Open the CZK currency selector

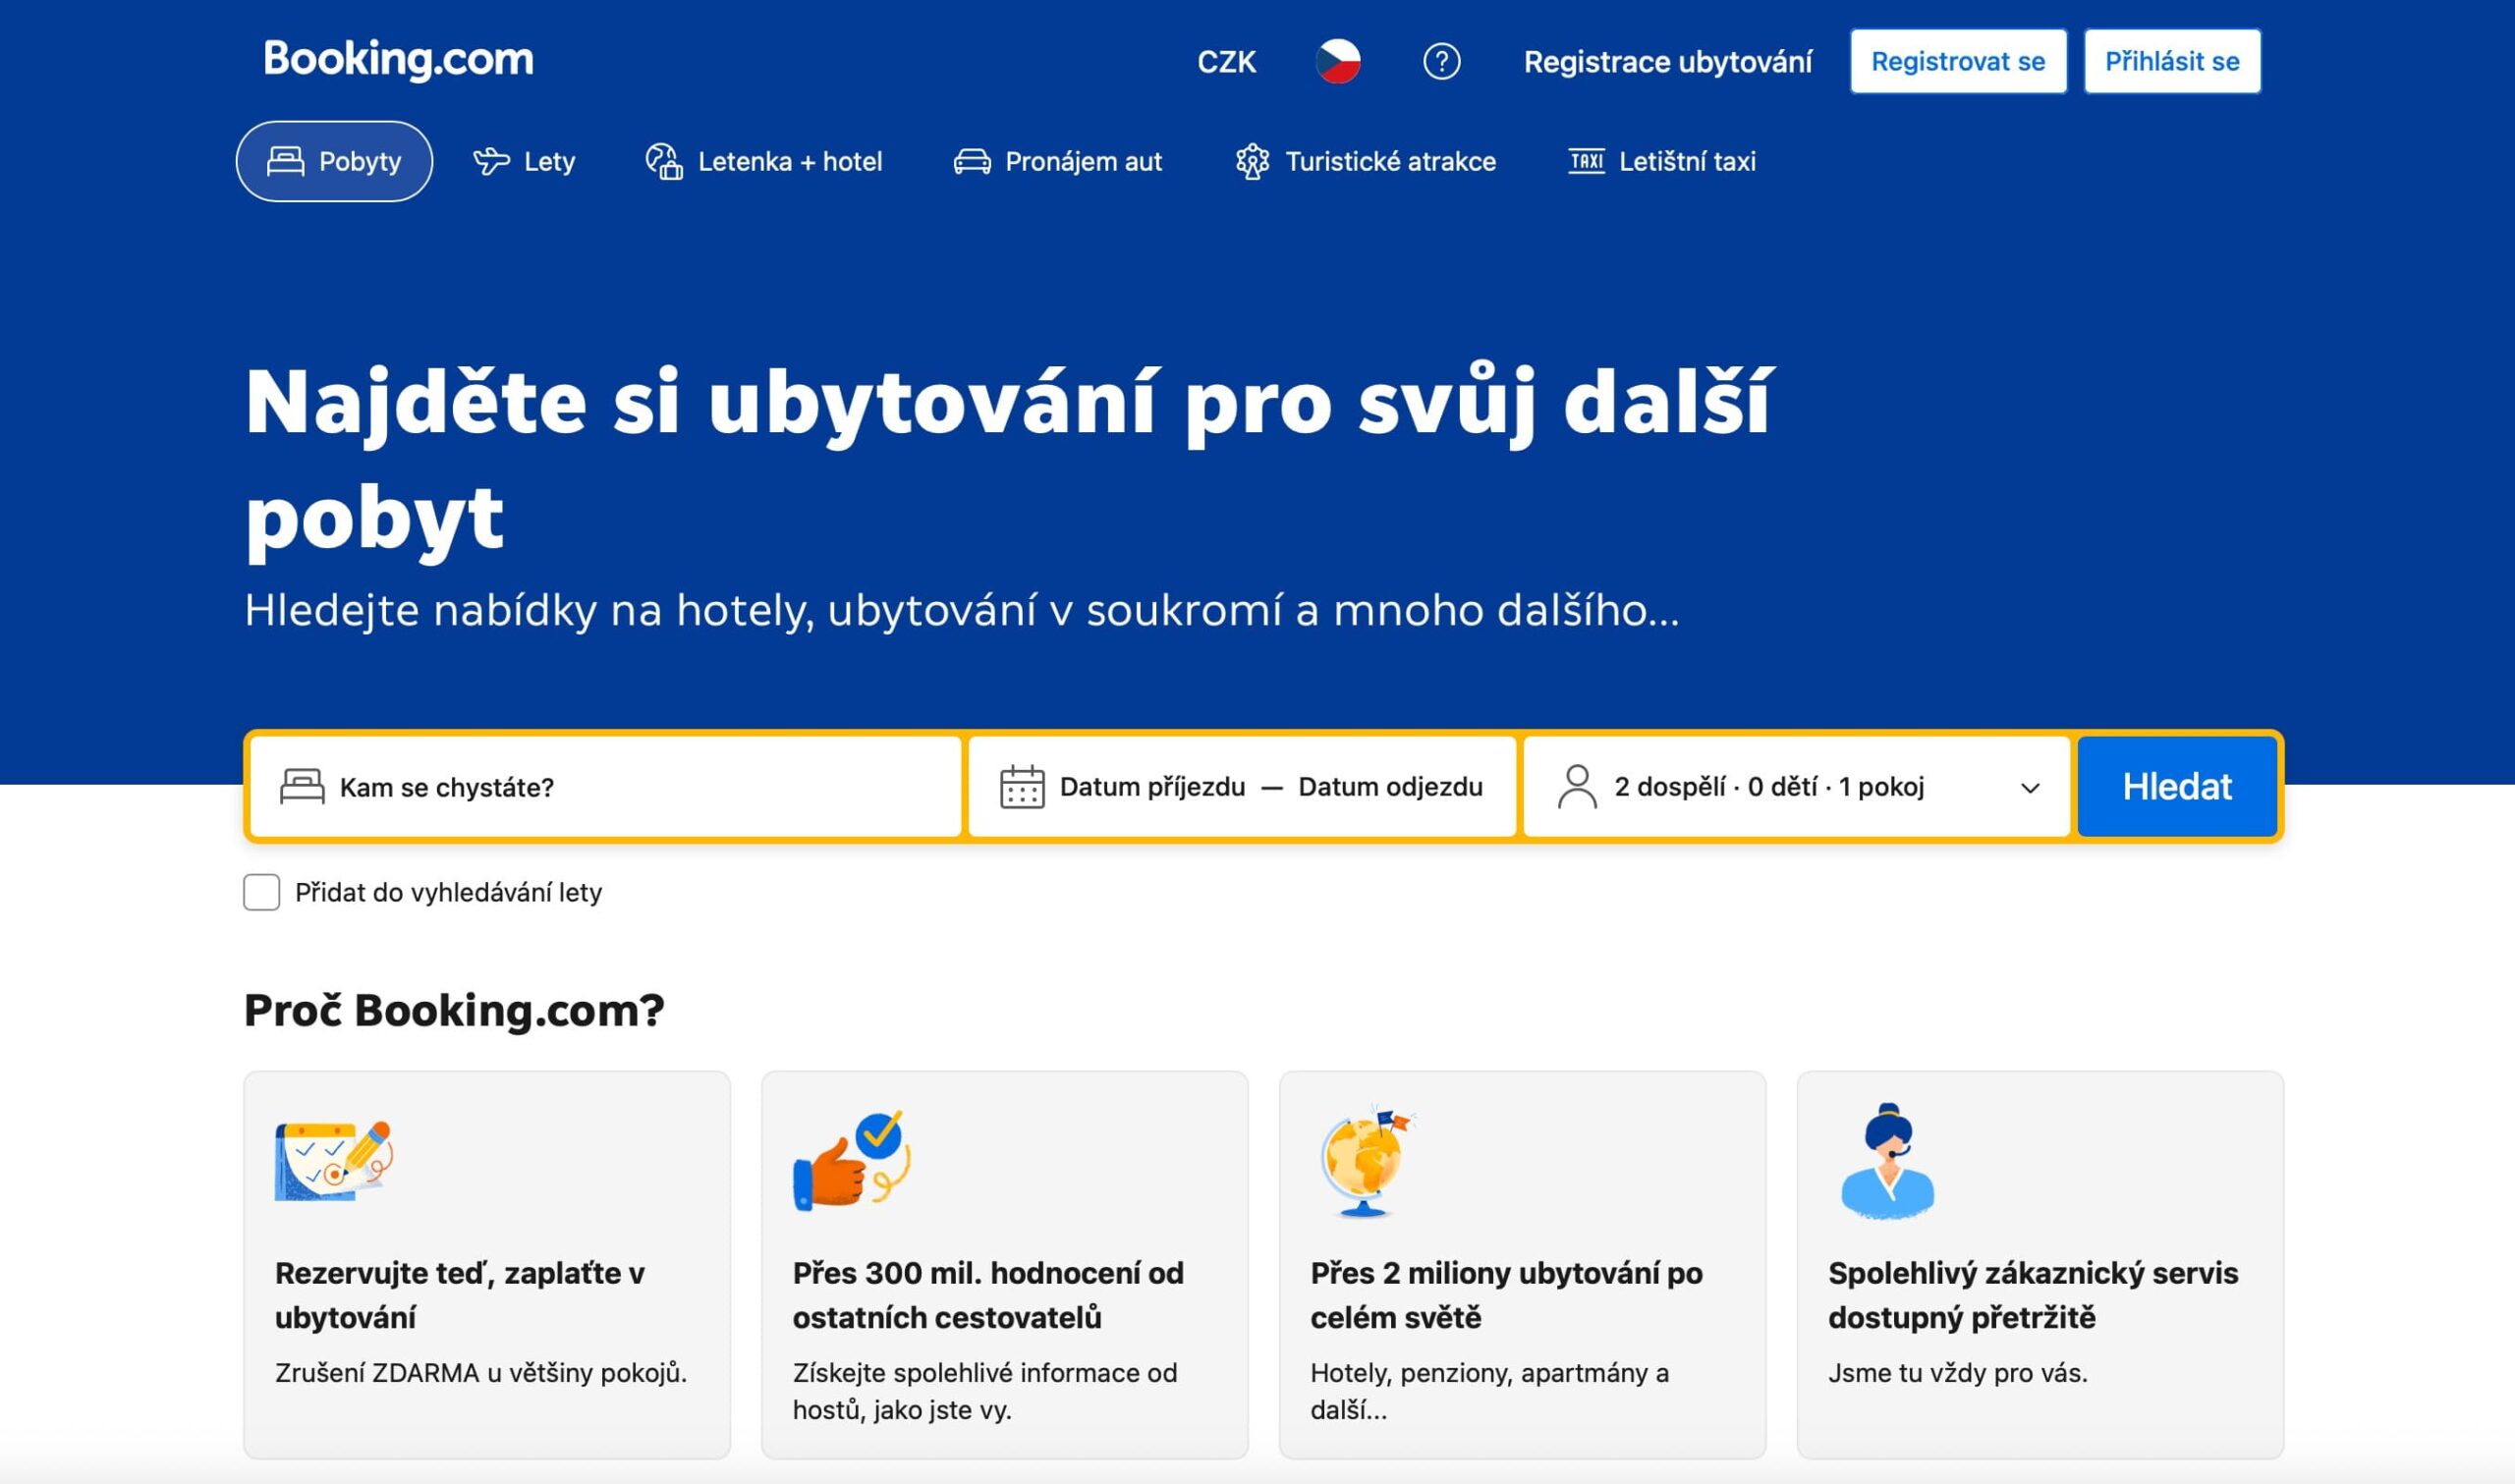1227,61
